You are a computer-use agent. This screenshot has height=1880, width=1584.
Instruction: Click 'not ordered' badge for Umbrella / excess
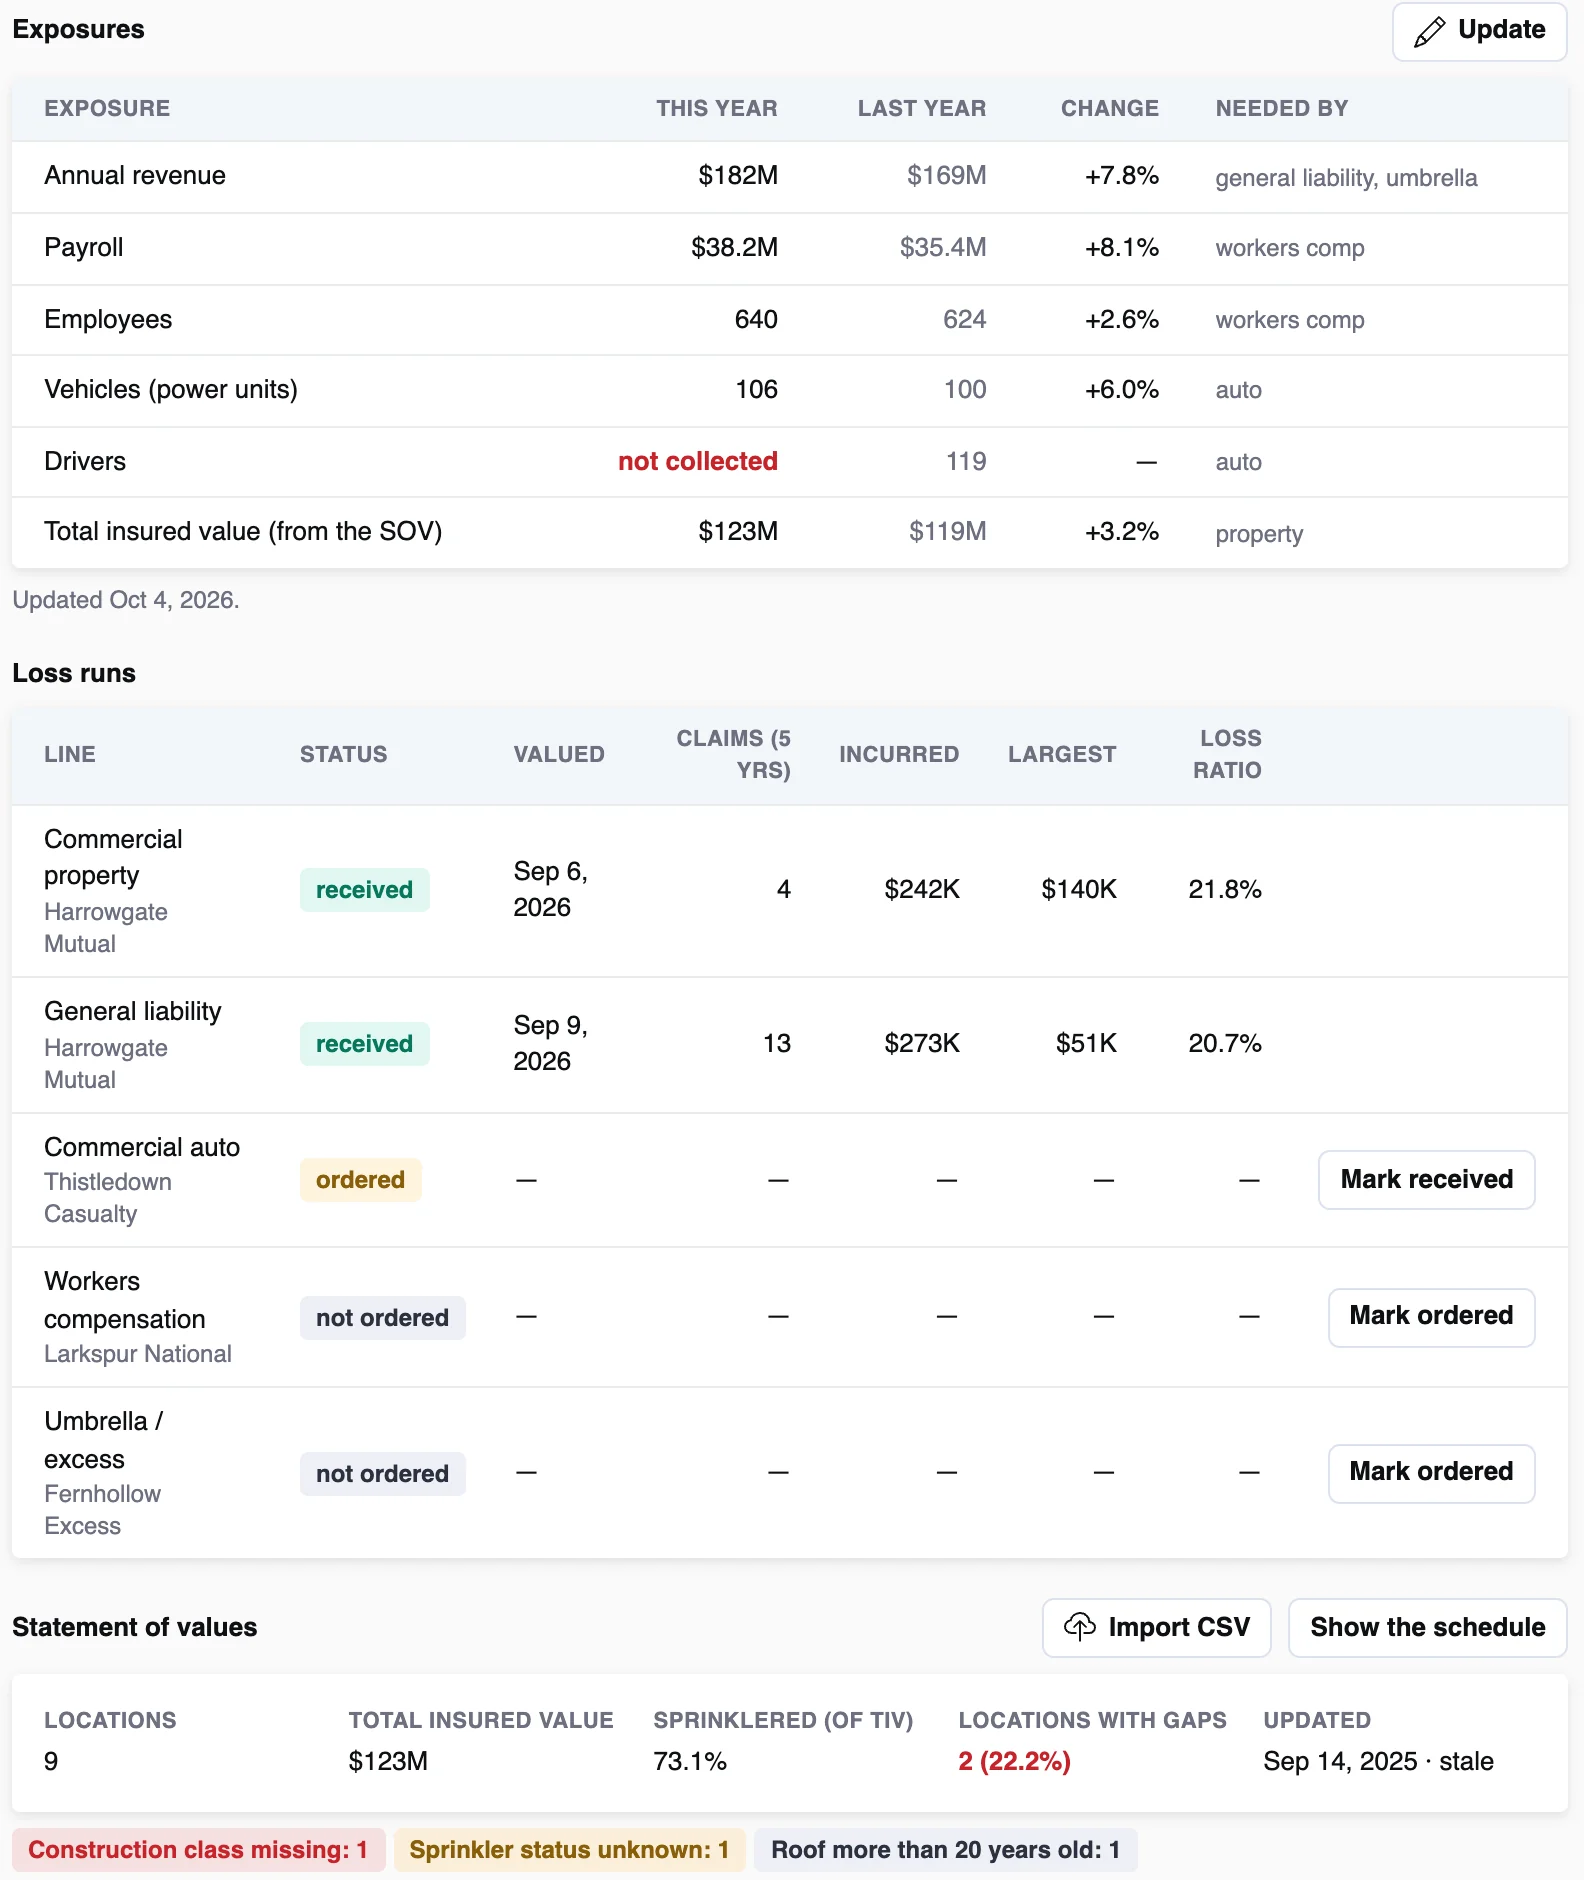382,1474
